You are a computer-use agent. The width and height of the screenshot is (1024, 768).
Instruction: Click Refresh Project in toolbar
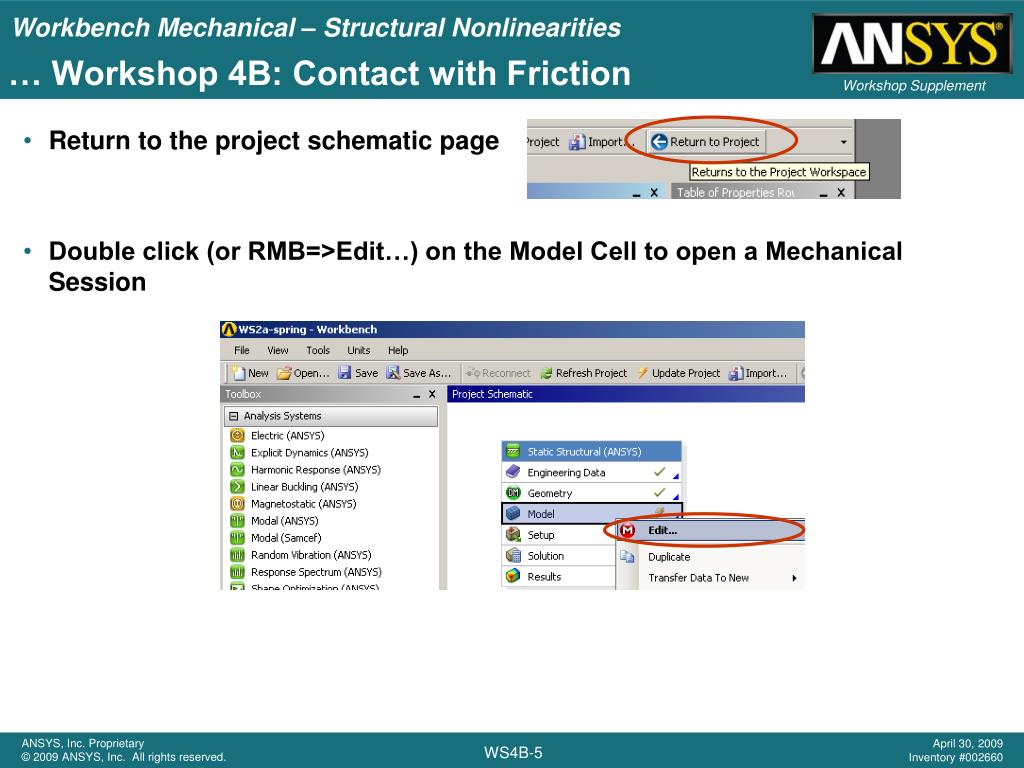coord(583,373)
